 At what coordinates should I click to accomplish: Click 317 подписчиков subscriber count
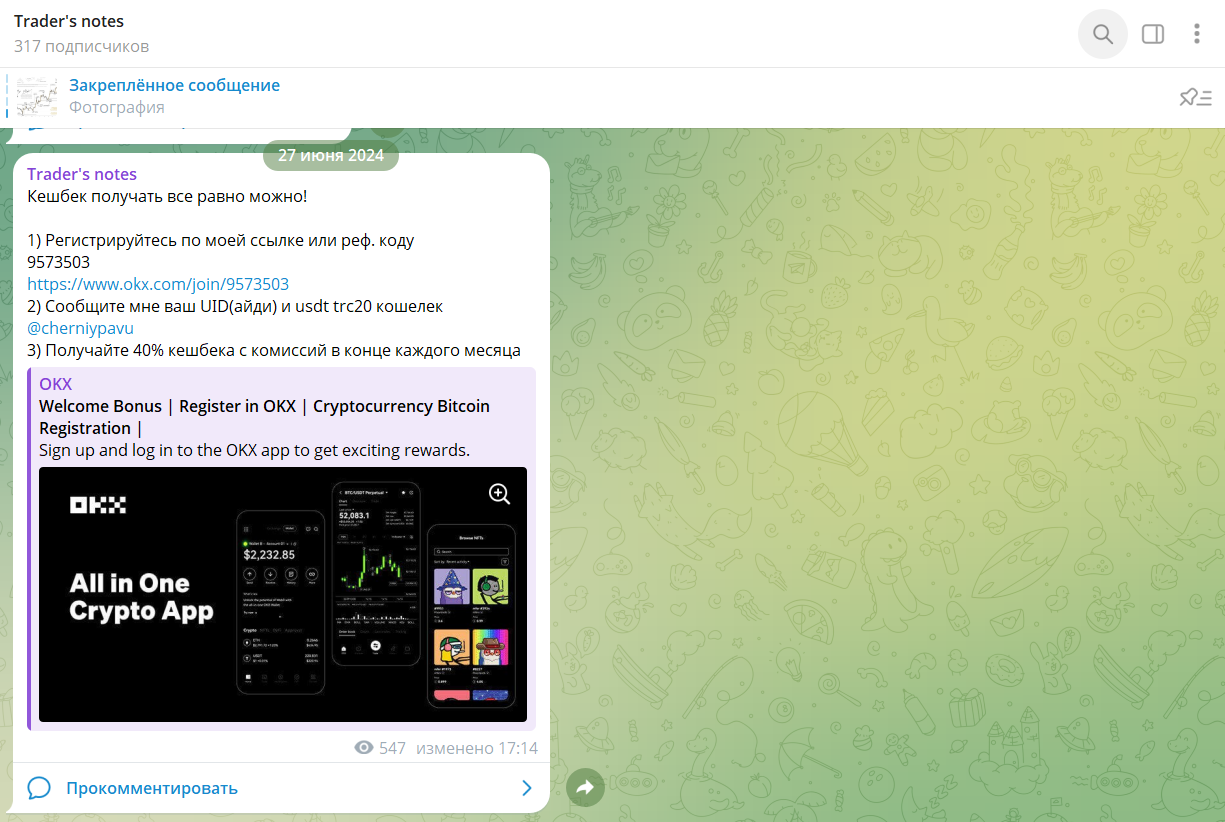point(82,46)
